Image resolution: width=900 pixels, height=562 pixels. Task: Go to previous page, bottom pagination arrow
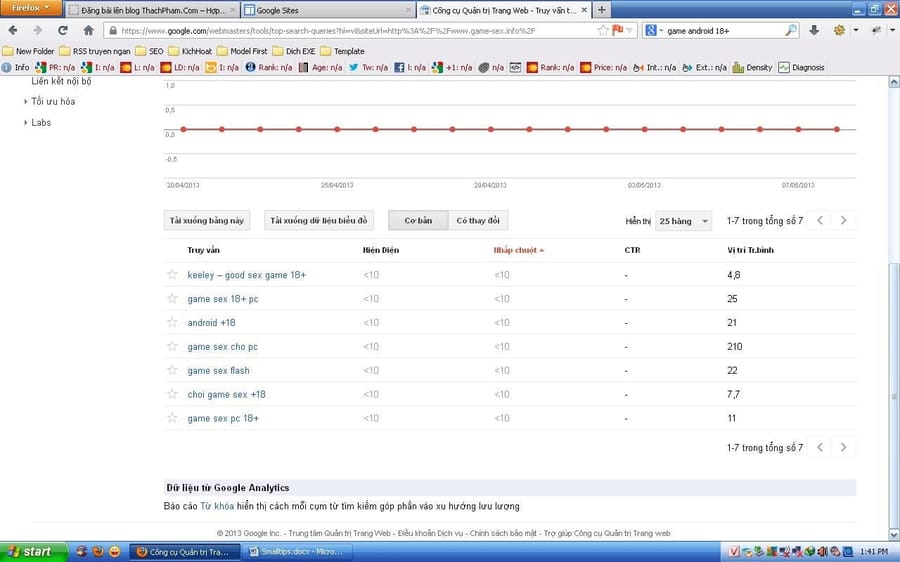coord(820,447)
